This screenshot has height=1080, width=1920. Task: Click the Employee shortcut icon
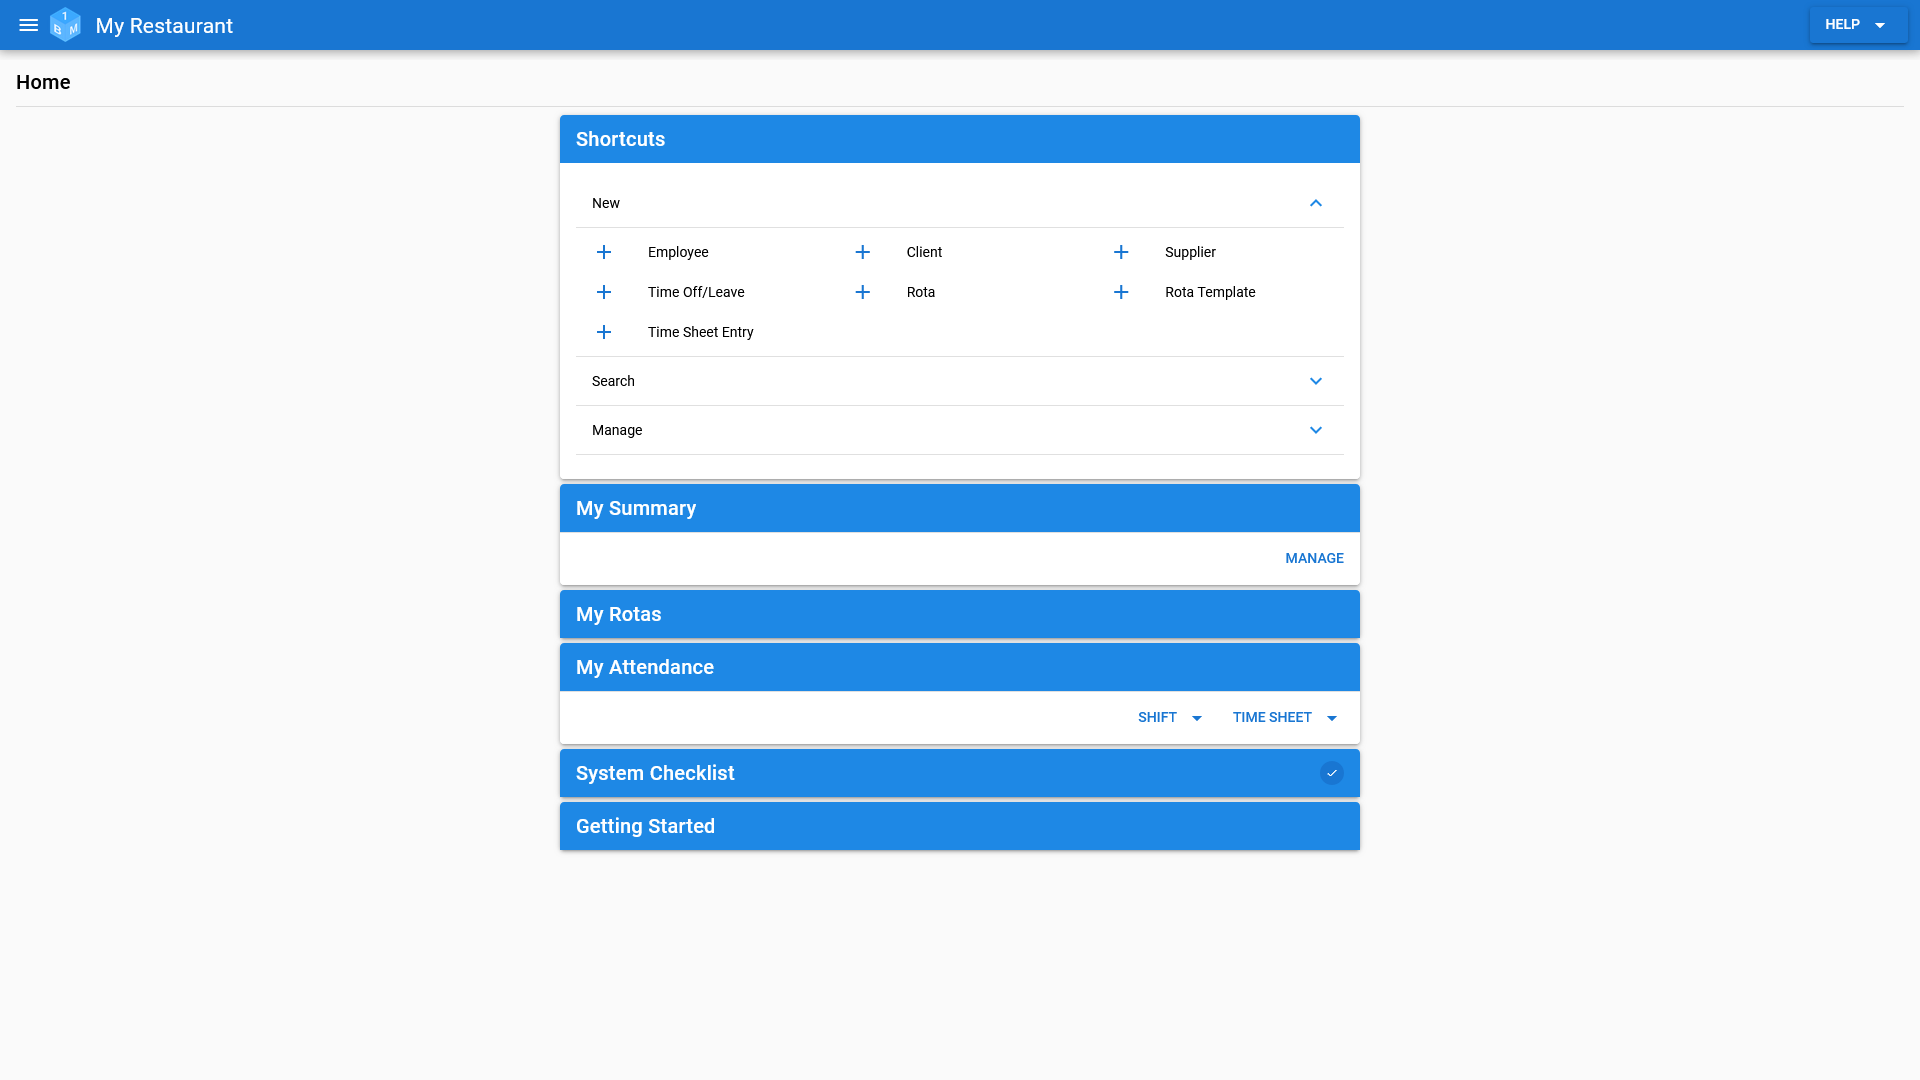click(604, 252)
